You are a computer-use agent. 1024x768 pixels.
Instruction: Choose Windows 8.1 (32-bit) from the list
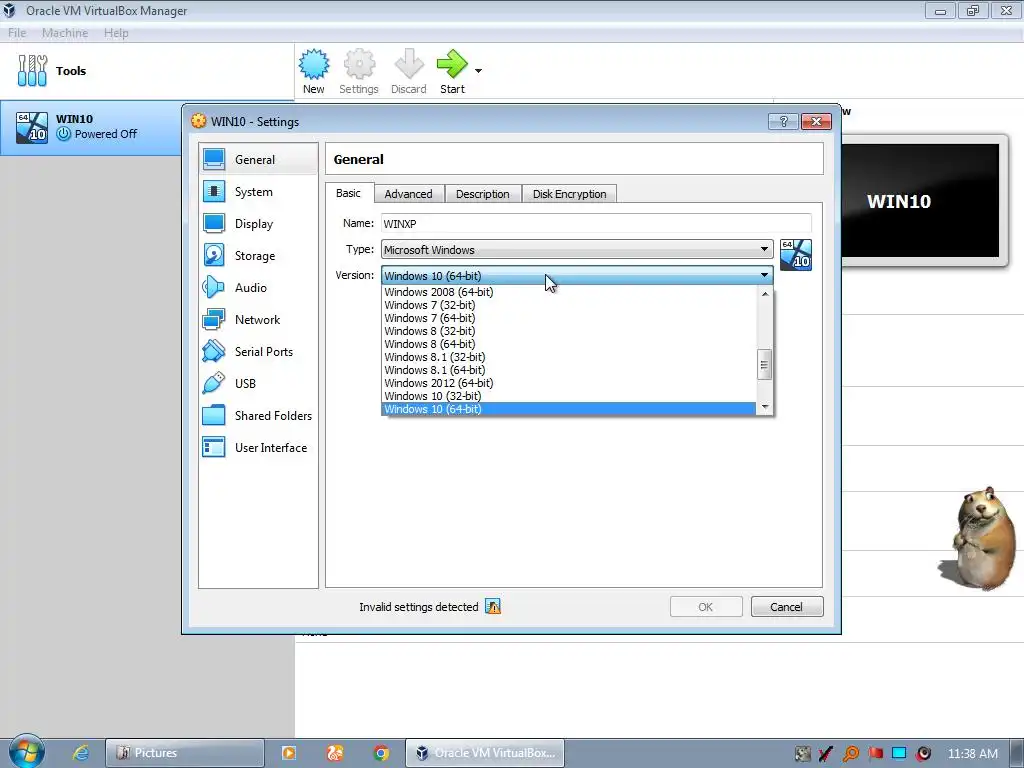(568, 357)
